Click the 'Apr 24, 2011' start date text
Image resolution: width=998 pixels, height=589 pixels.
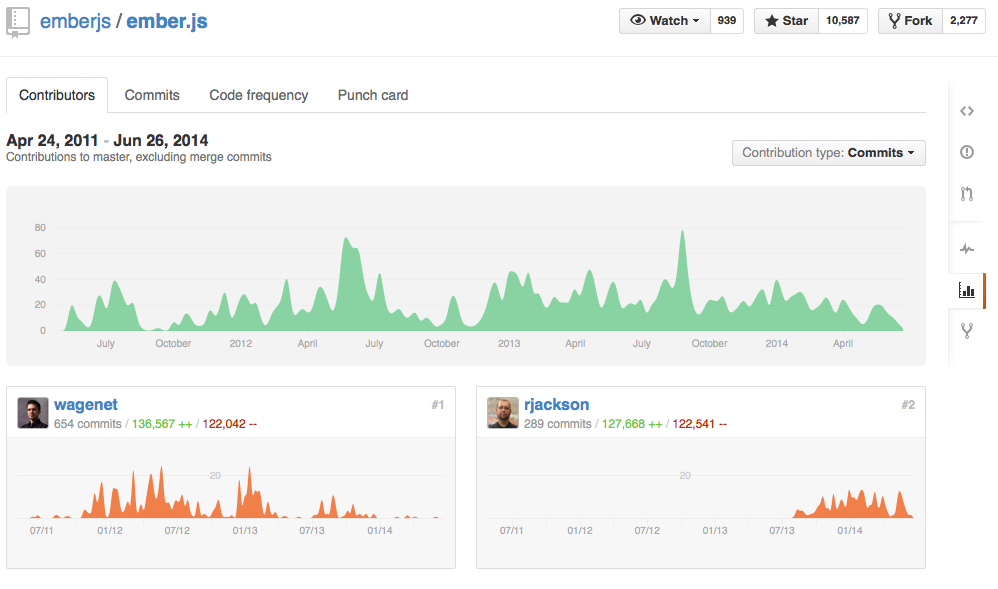(x=52, y=140)
